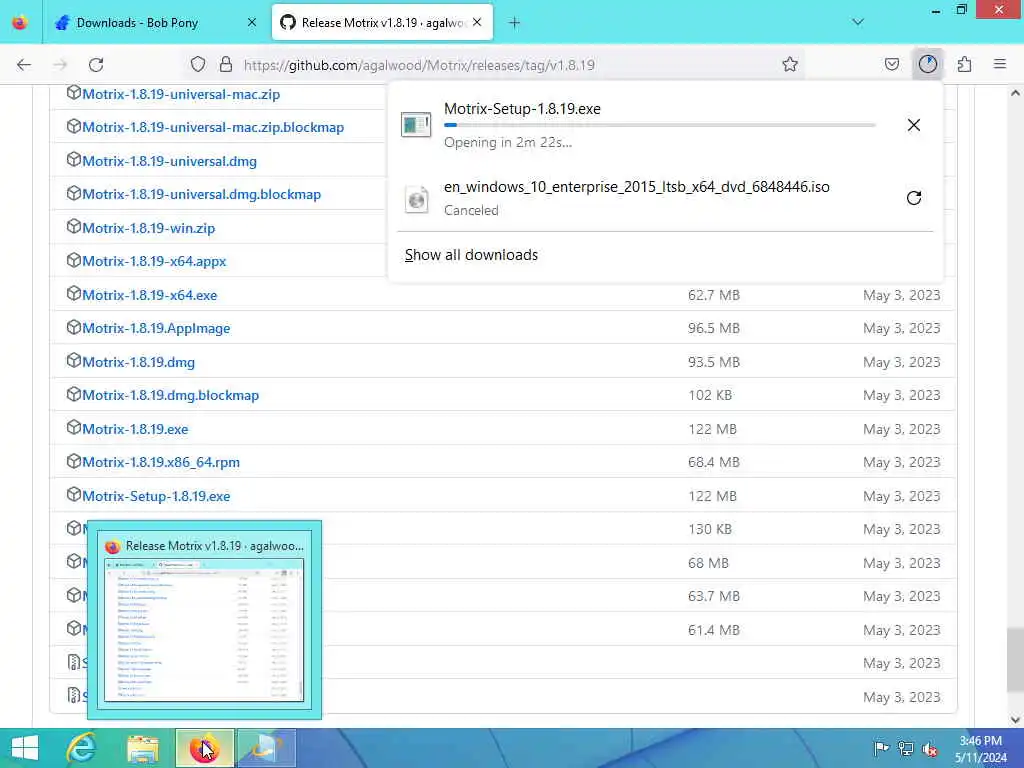1024x768 pixels.
Task: Retry the canceled Windows 10 ISO download
Action: 914,198
